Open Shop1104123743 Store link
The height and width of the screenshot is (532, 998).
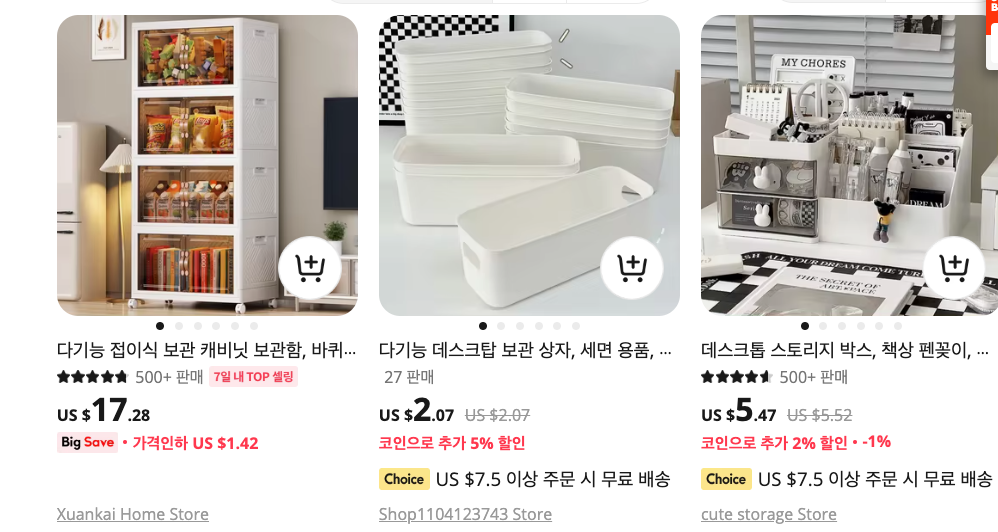click(465, 514)
